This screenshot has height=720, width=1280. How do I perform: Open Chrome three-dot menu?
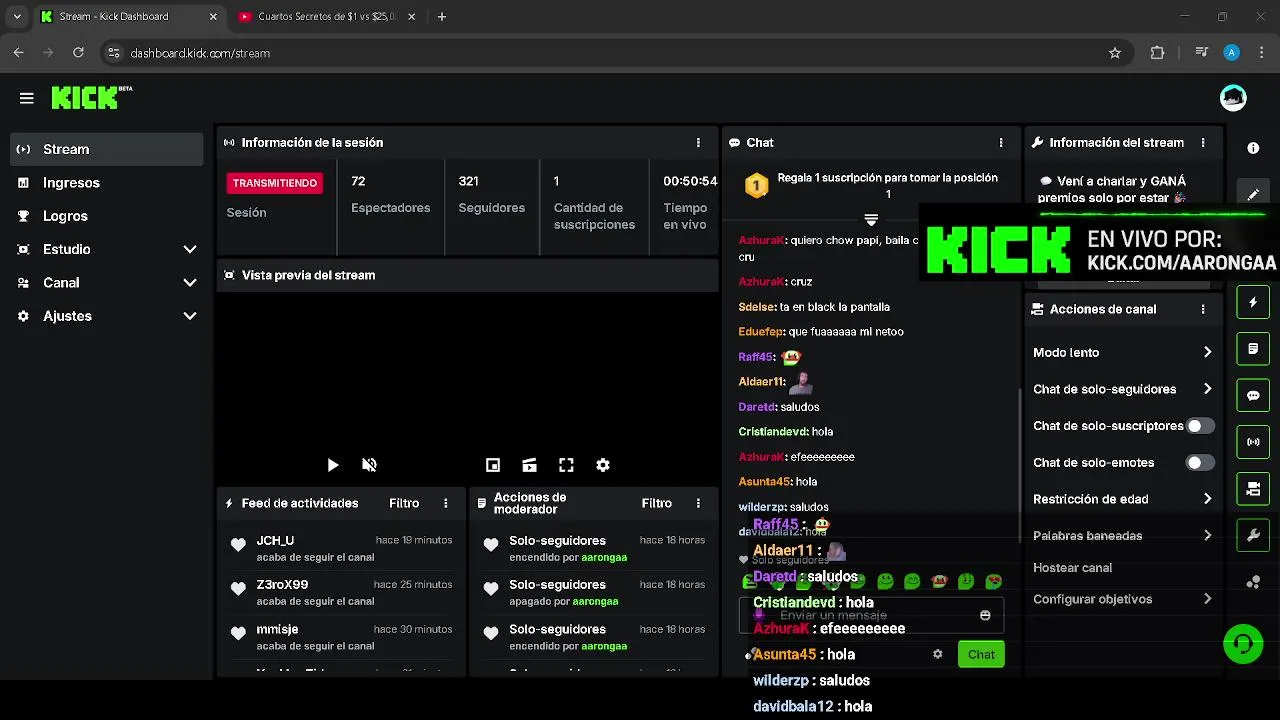[x=1262, y=53]
